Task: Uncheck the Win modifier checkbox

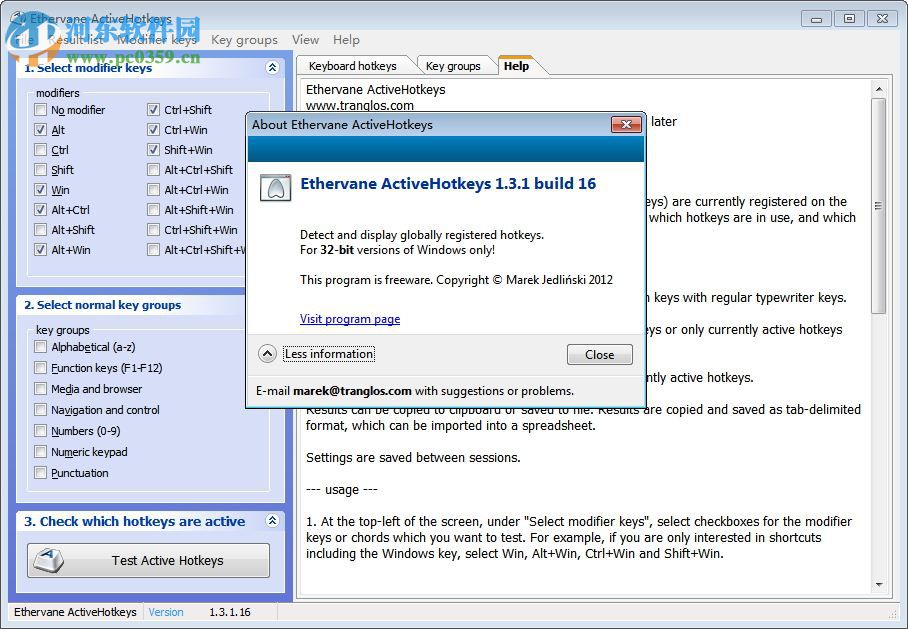Action: [41, 189]
